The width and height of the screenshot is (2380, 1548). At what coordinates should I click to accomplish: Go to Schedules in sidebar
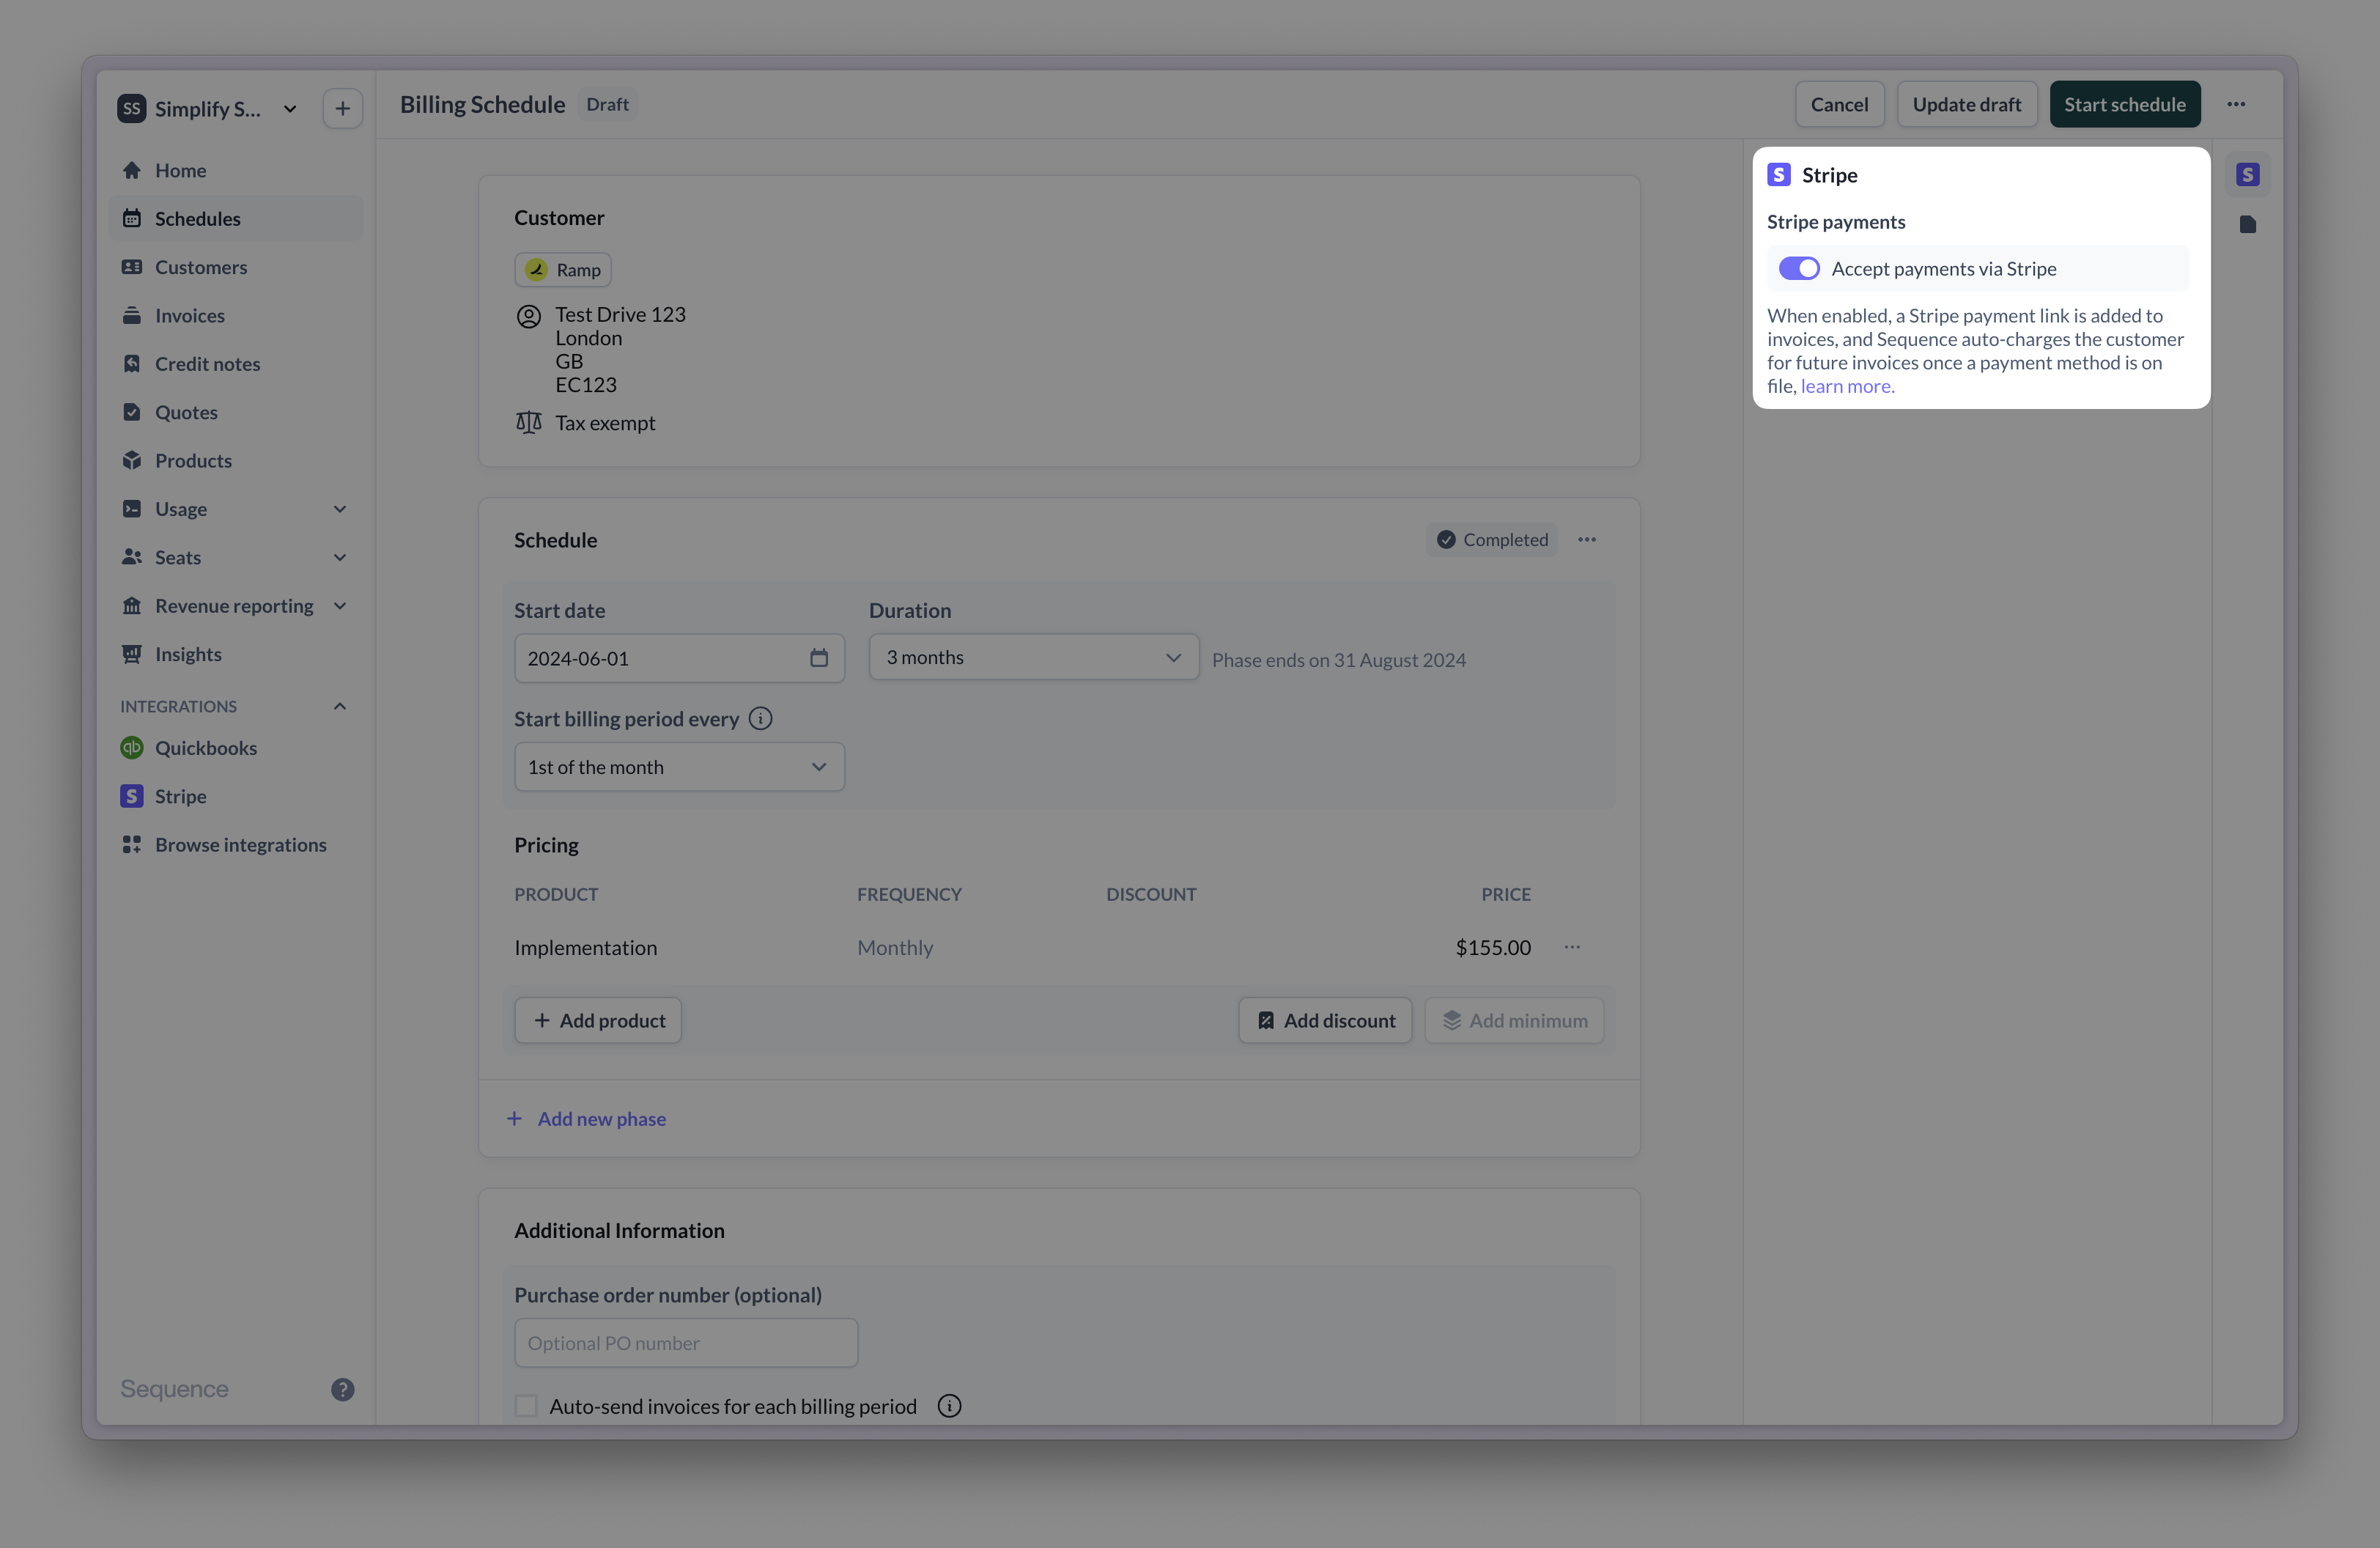point(235,218)
